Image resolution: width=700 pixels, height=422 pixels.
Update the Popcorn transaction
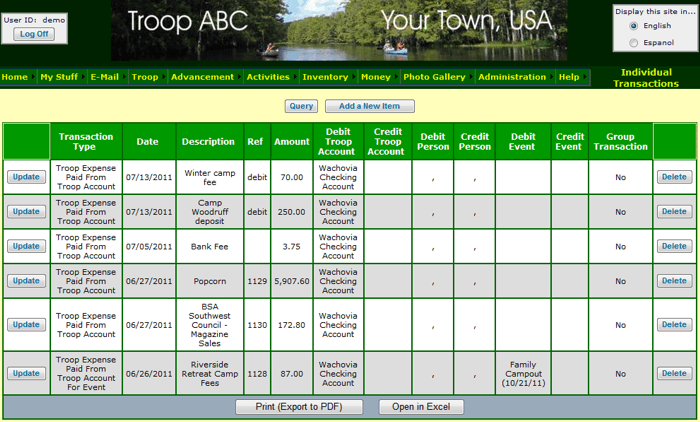(x=26, y=281)
